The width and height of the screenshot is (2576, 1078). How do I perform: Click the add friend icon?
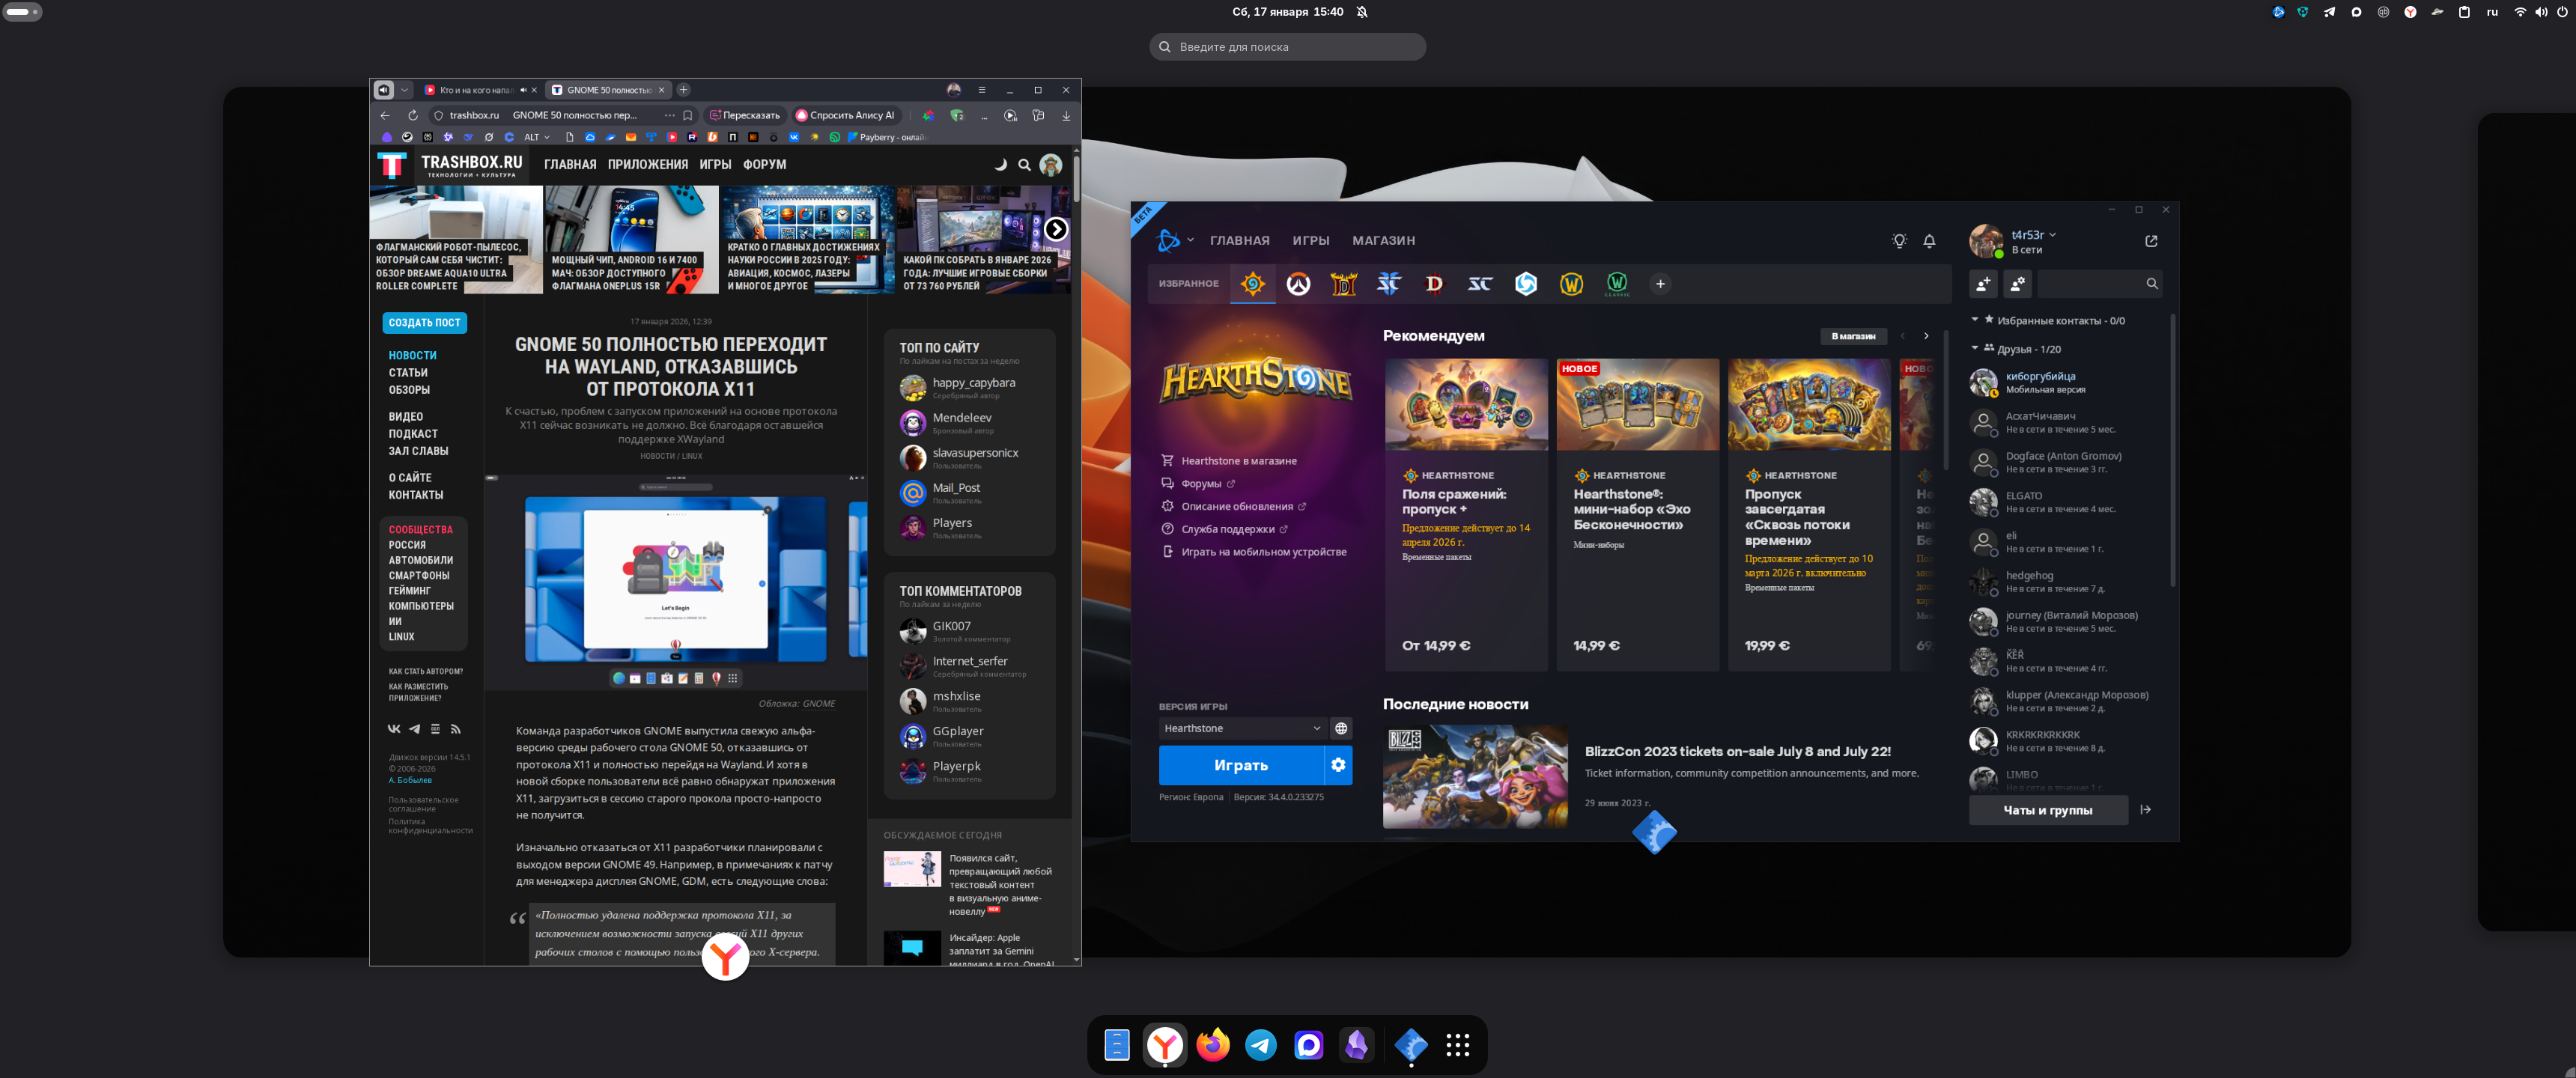tap(1982, 284)
